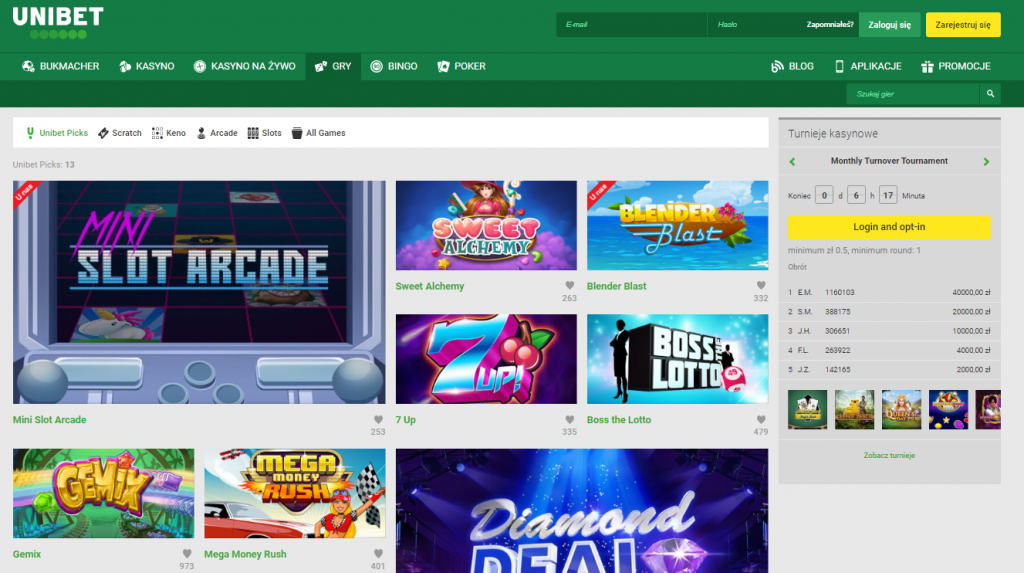
Task: Open third tournament game thumbnail
Action: click(x=901, y=410)
